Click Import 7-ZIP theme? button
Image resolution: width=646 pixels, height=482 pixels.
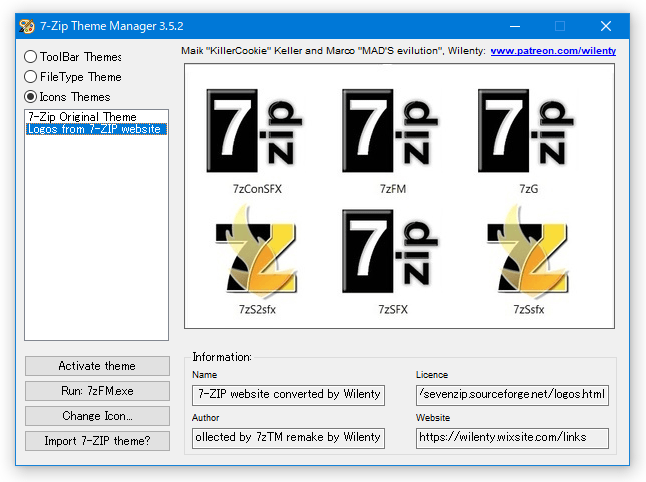[x=97, y=441]
